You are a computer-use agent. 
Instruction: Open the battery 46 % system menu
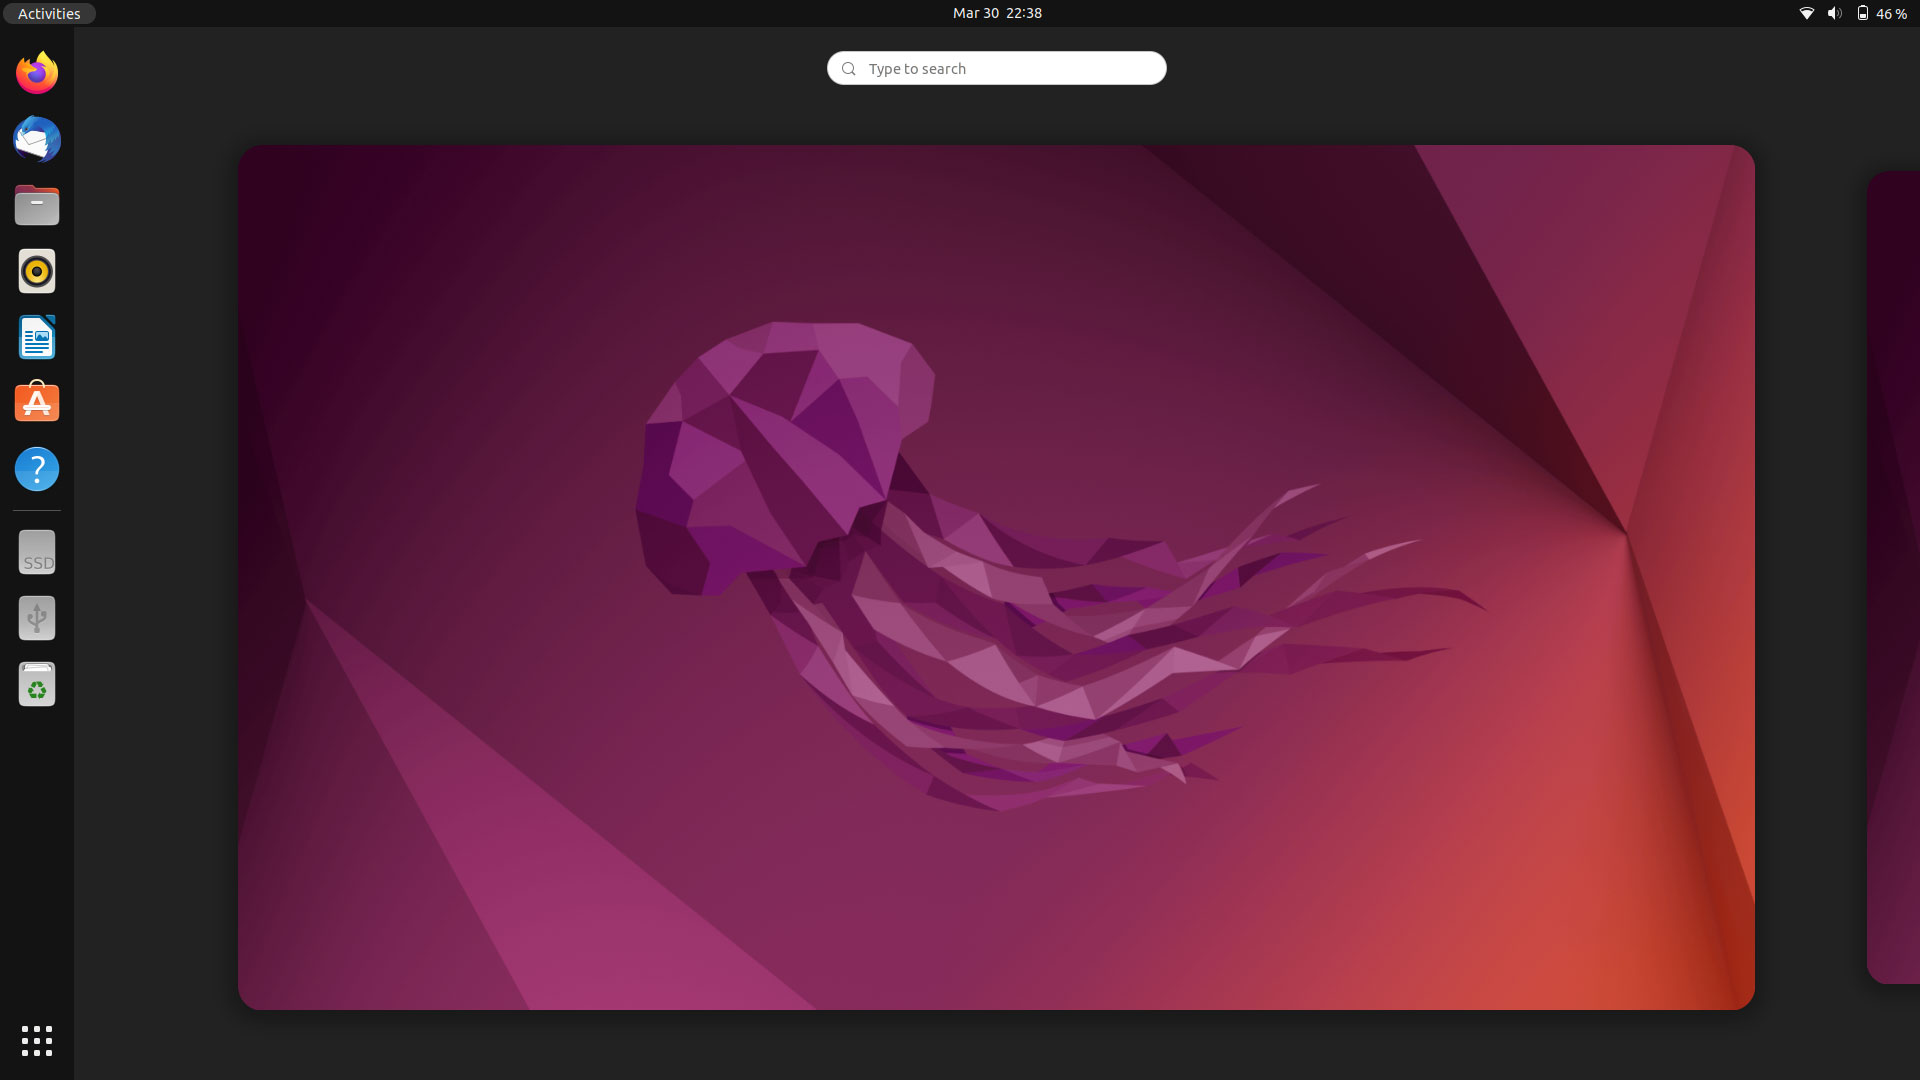(x=1881, y=13)
